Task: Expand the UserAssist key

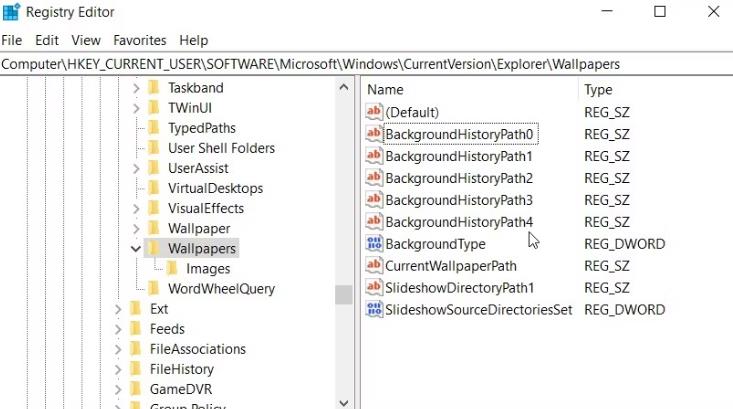Action: coord(136,168)
